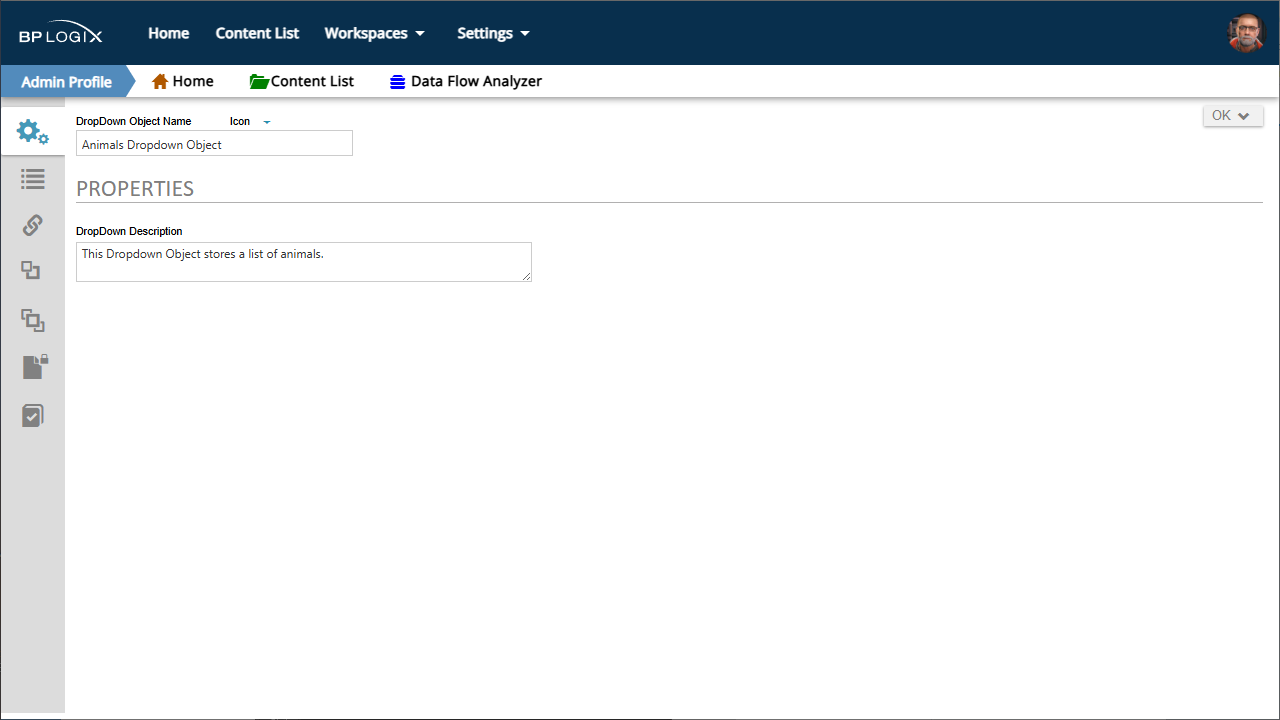Open the user avatar profile menu

(1246, 33)
